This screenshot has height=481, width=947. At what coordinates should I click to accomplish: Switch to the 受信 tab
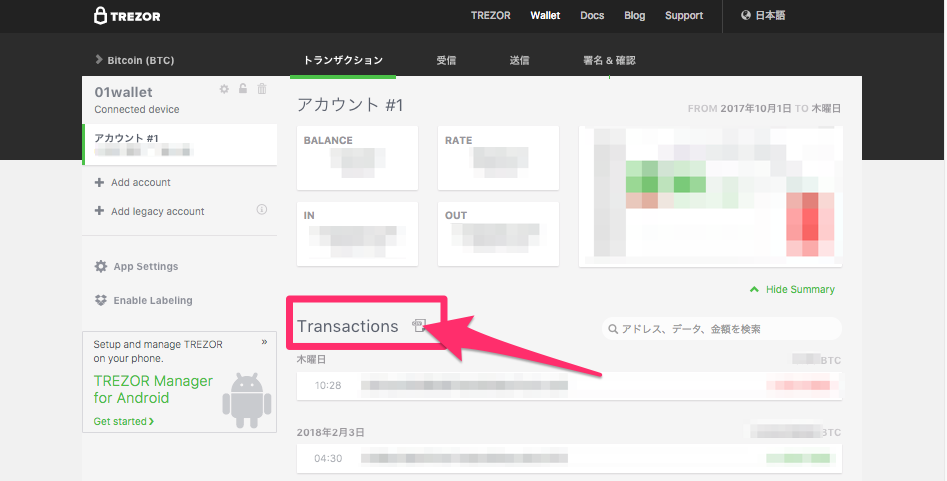[x=446, y=60]
